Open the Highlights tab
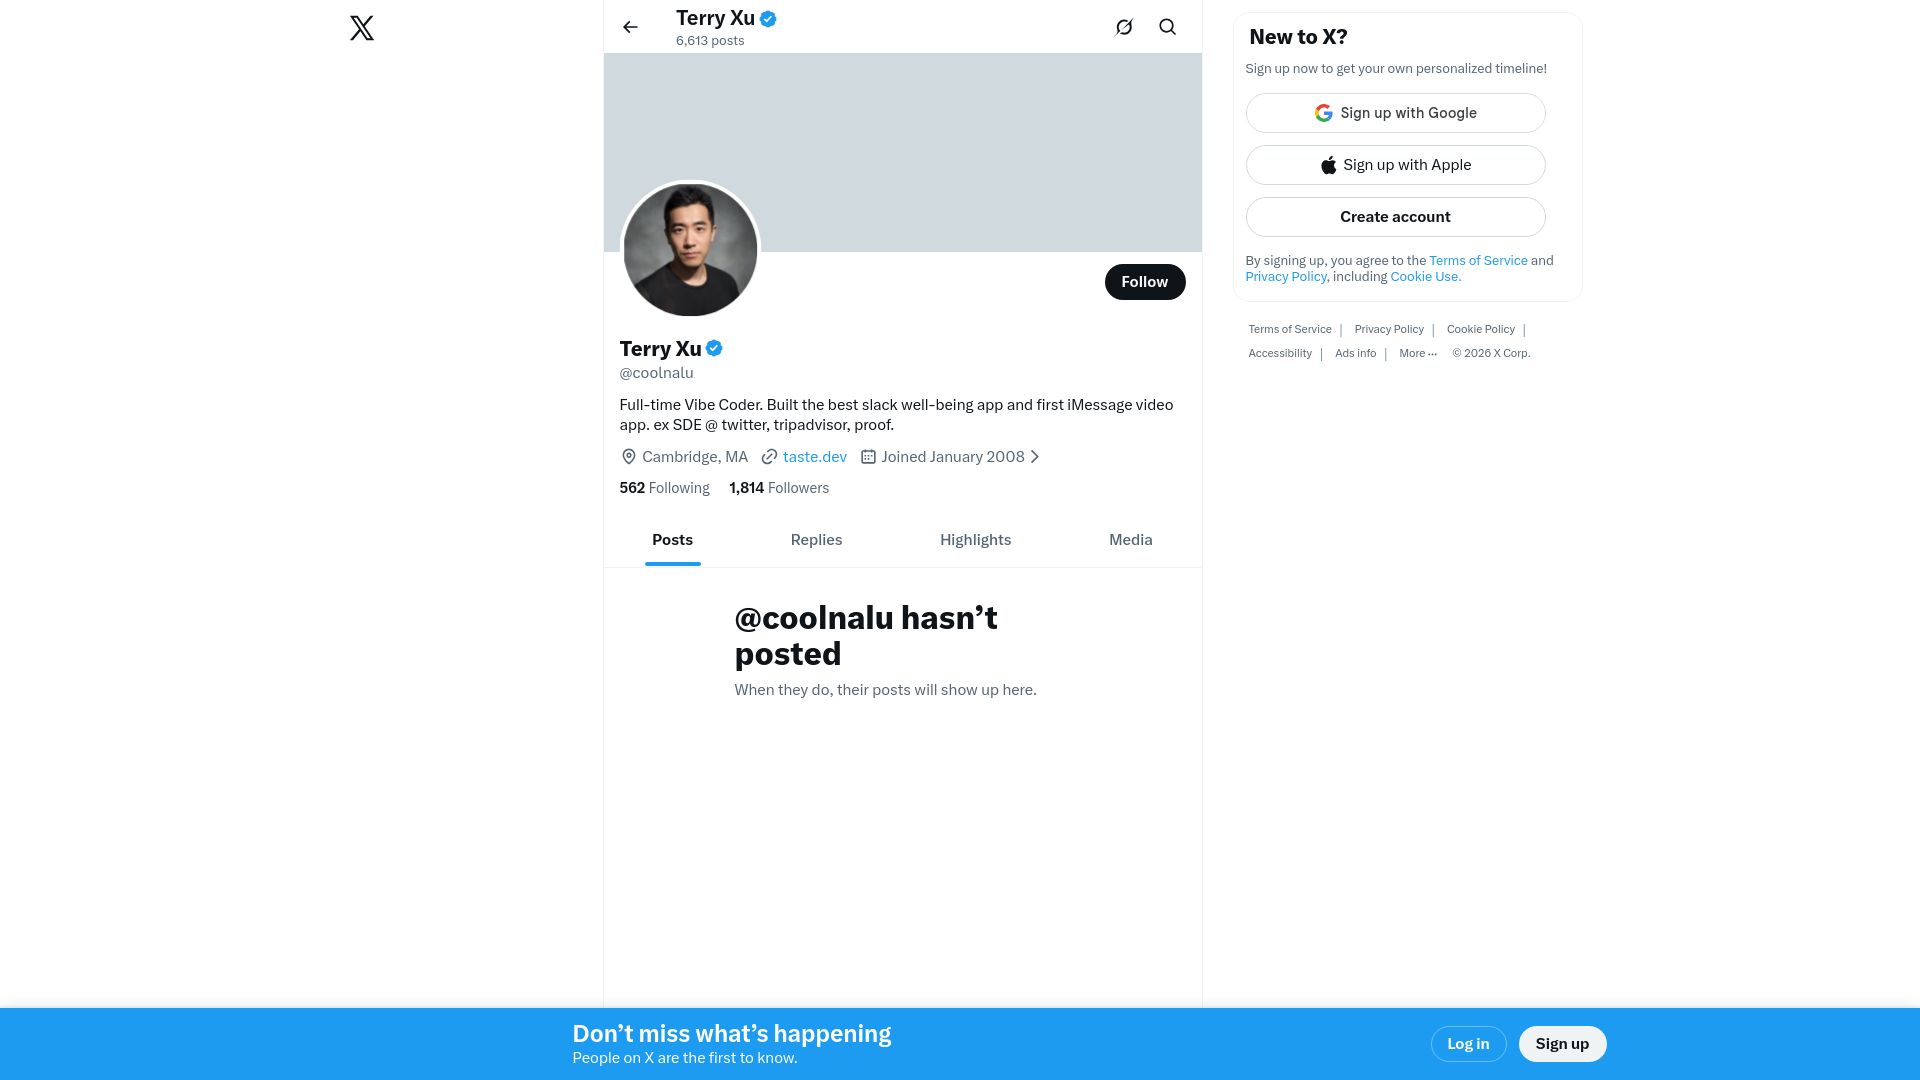Image resolution: width=1920 pixels, height=1080 pixels. (975, 540)
